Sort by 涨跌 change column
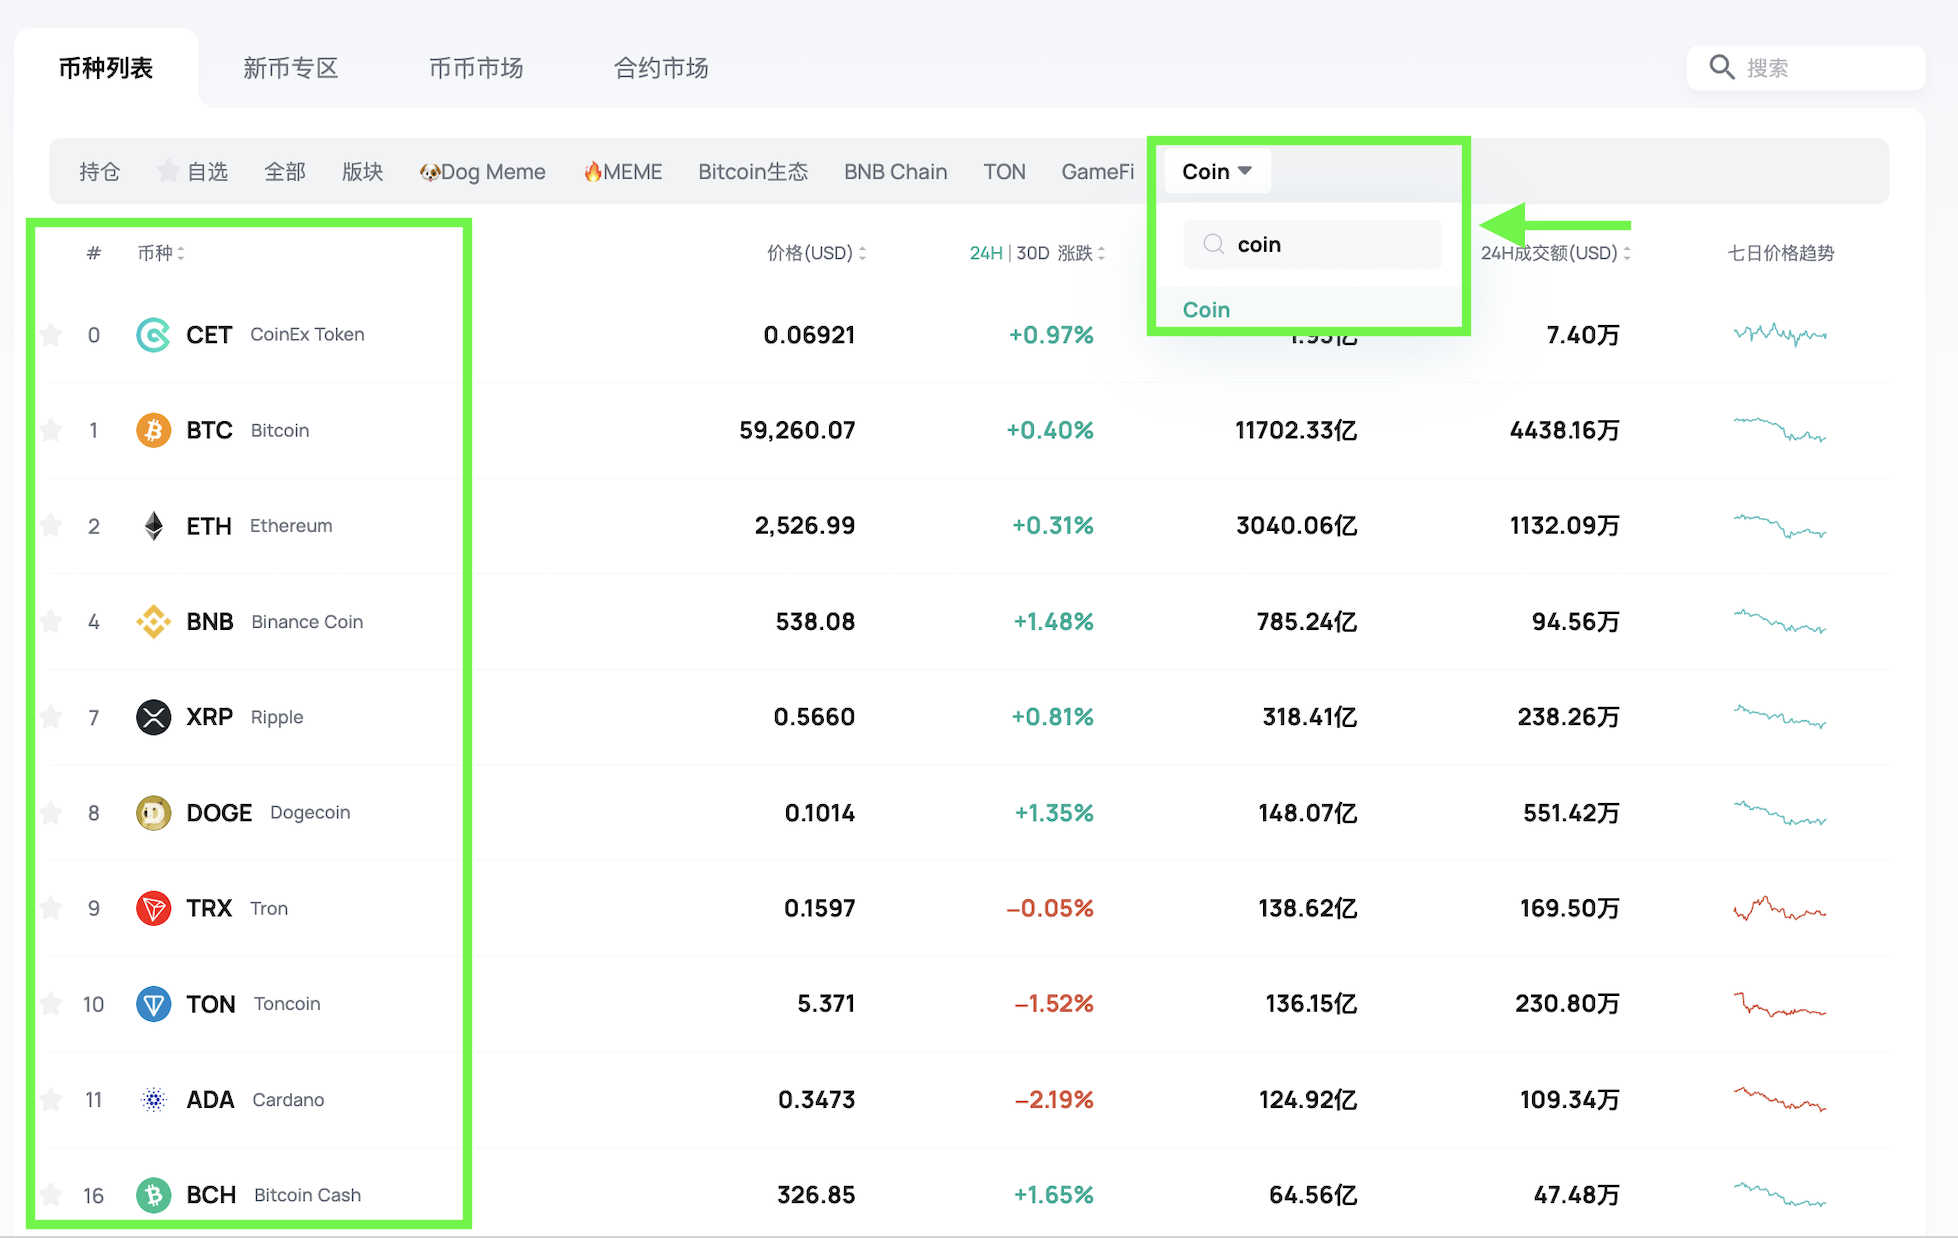 [1081, 253]
